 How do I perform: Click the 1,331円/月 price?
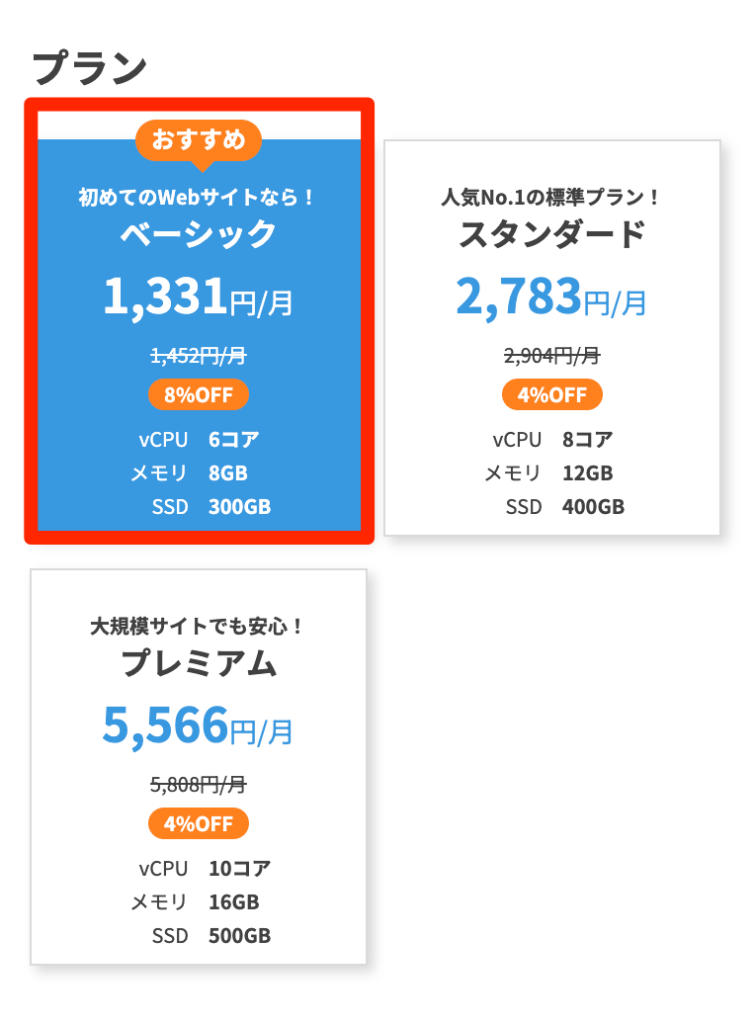(198, 297)
